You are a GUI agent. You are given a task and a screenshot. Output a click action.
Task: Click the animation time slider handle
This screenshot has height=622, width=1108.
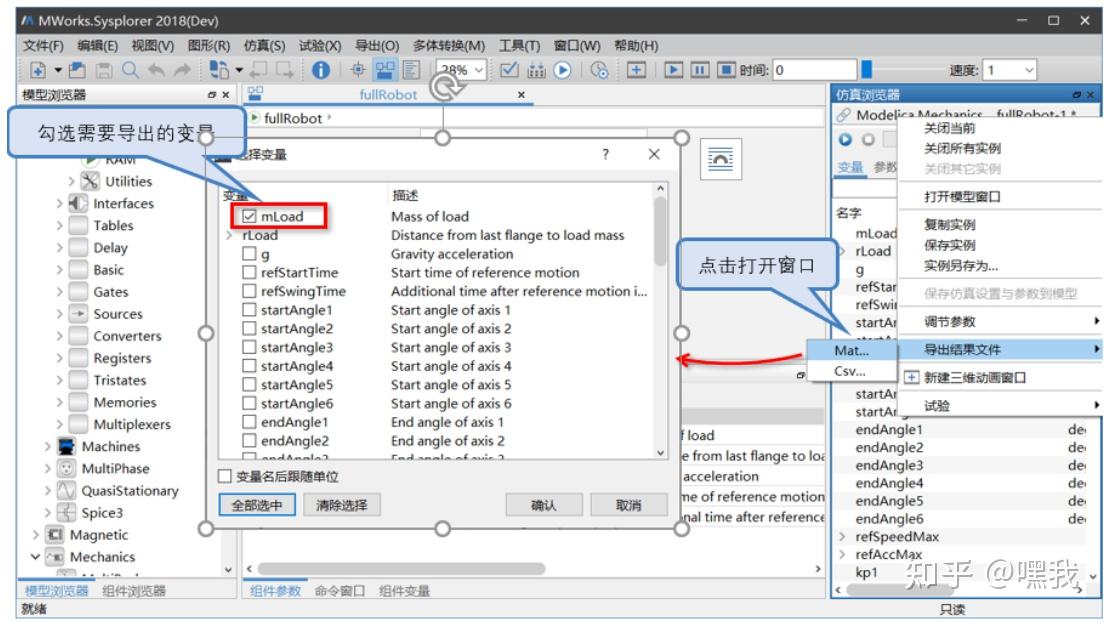pyautogui.click(x=867, y=69)
